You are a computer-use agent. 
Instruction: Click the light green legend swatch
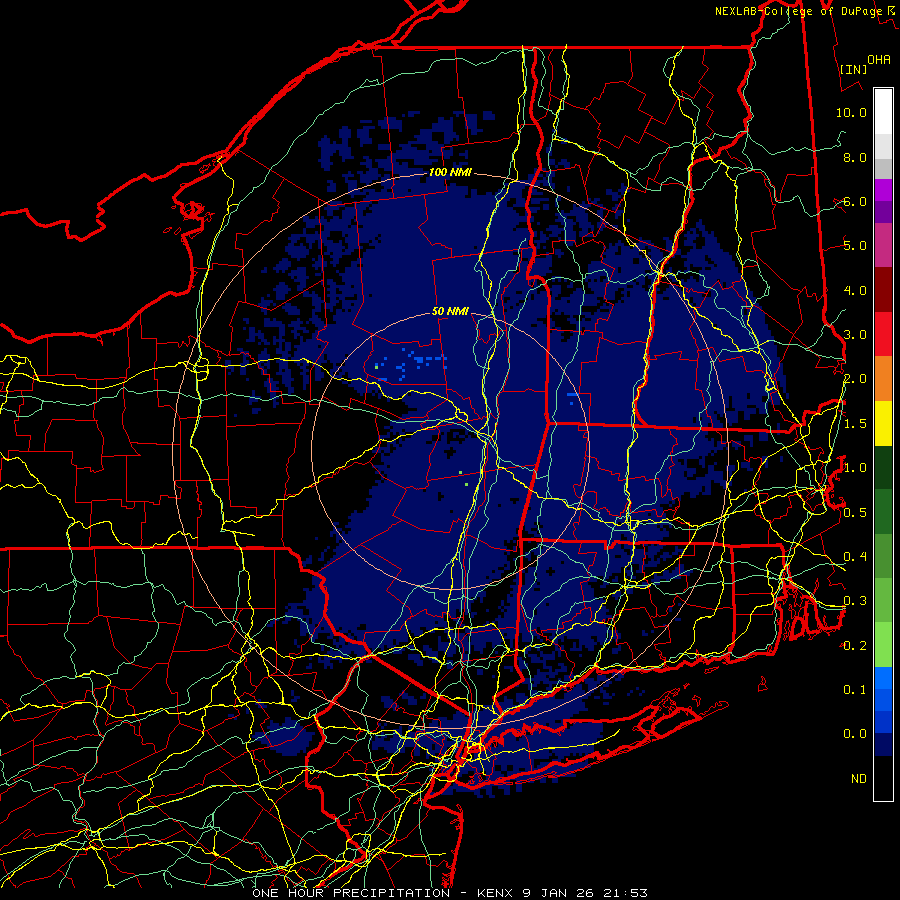(883, 645)
